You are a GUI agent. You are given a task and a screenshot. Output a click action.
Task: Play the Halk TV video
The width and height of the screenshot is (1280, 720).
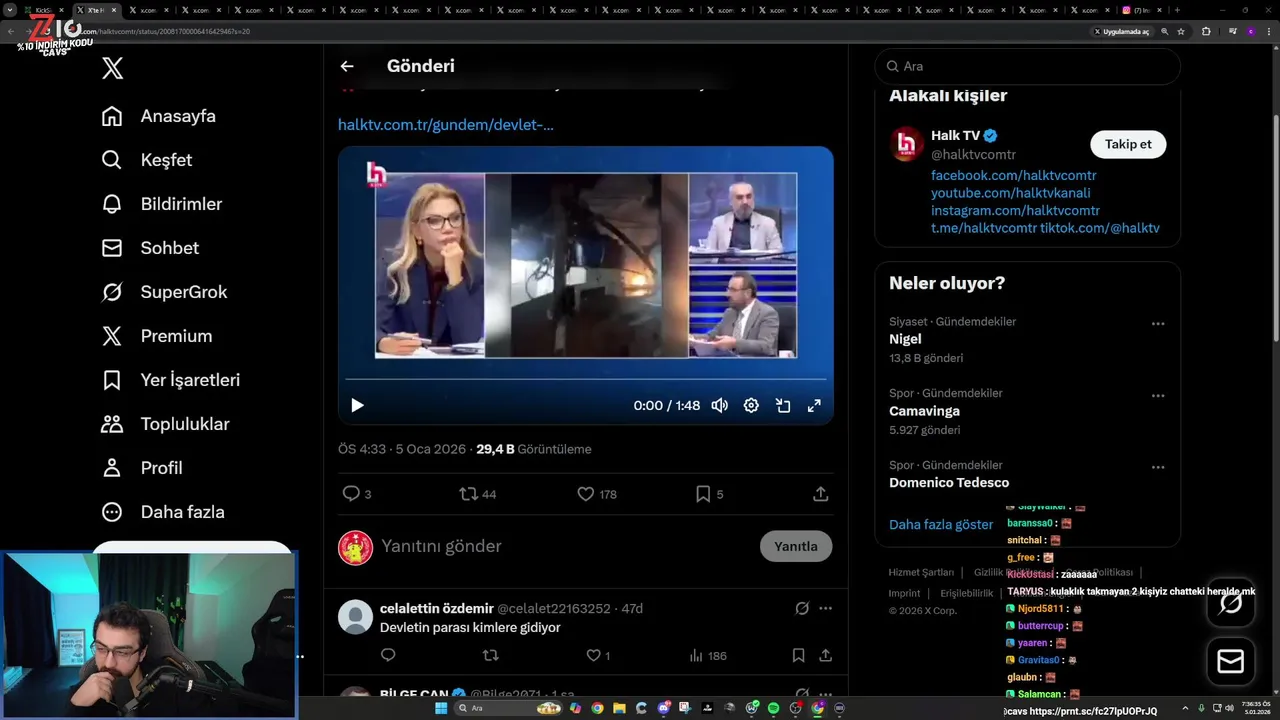coord(357,405)
